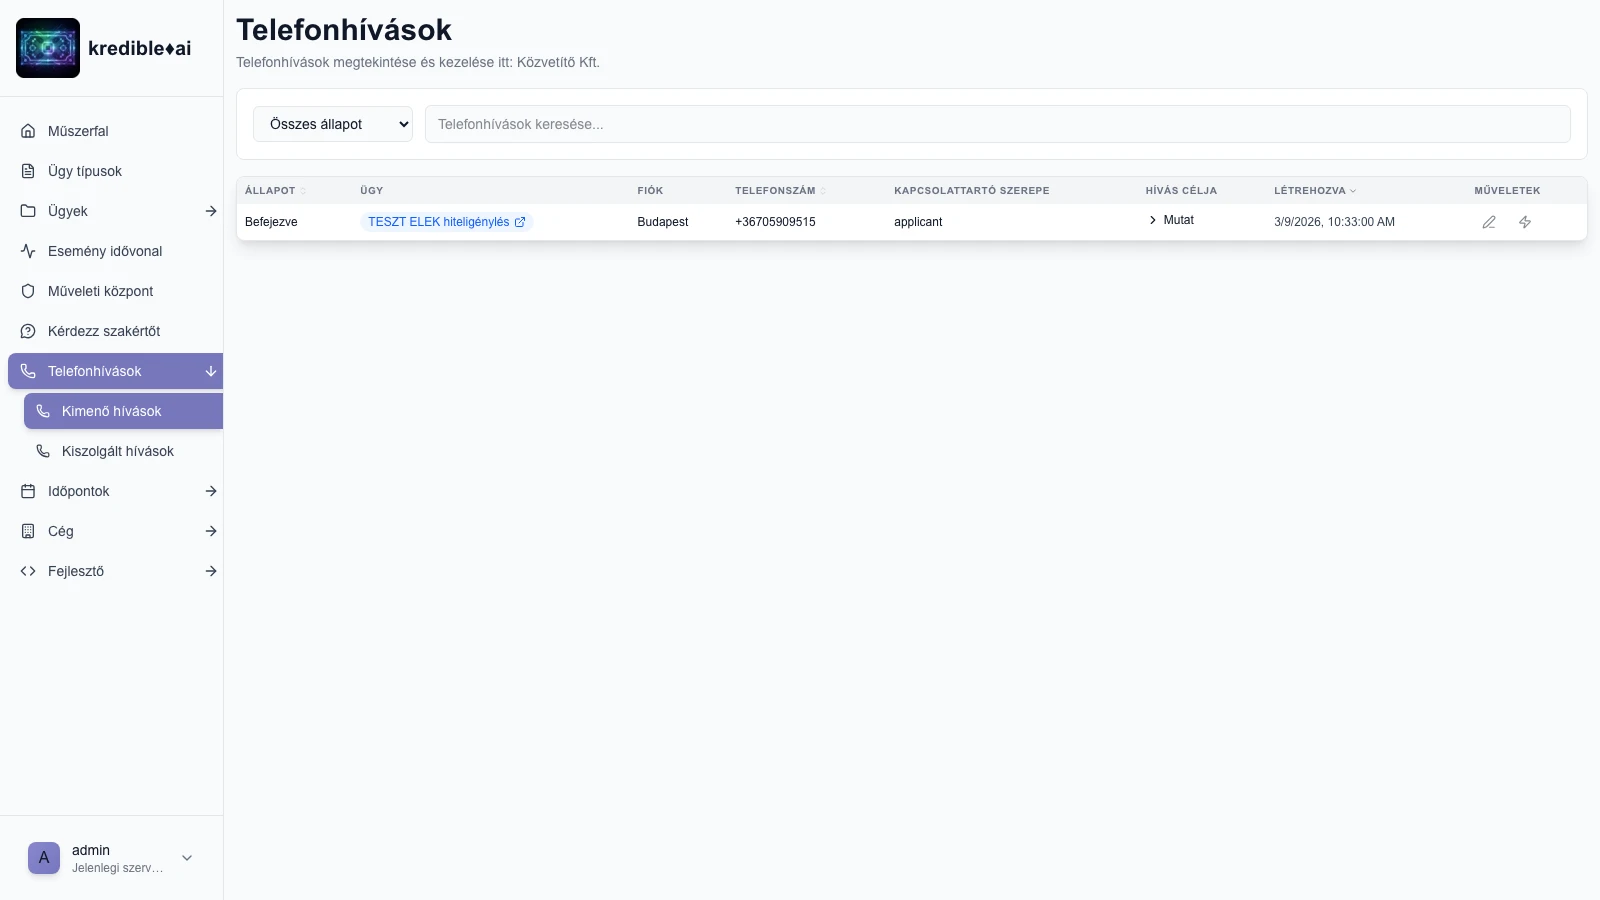Viewport: 1600px width, 900px height.
Task: Open the admin account menu chevron
Action: point(187,858)
